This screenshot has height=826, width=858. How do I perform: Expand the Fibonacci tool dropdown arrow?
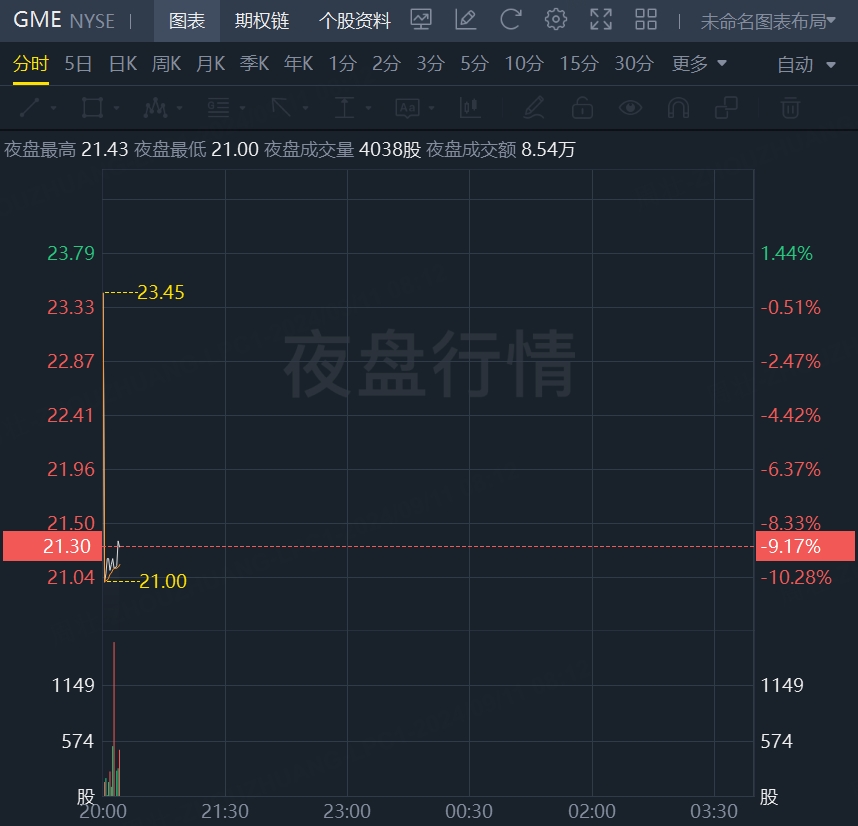[x=242, y=108]
